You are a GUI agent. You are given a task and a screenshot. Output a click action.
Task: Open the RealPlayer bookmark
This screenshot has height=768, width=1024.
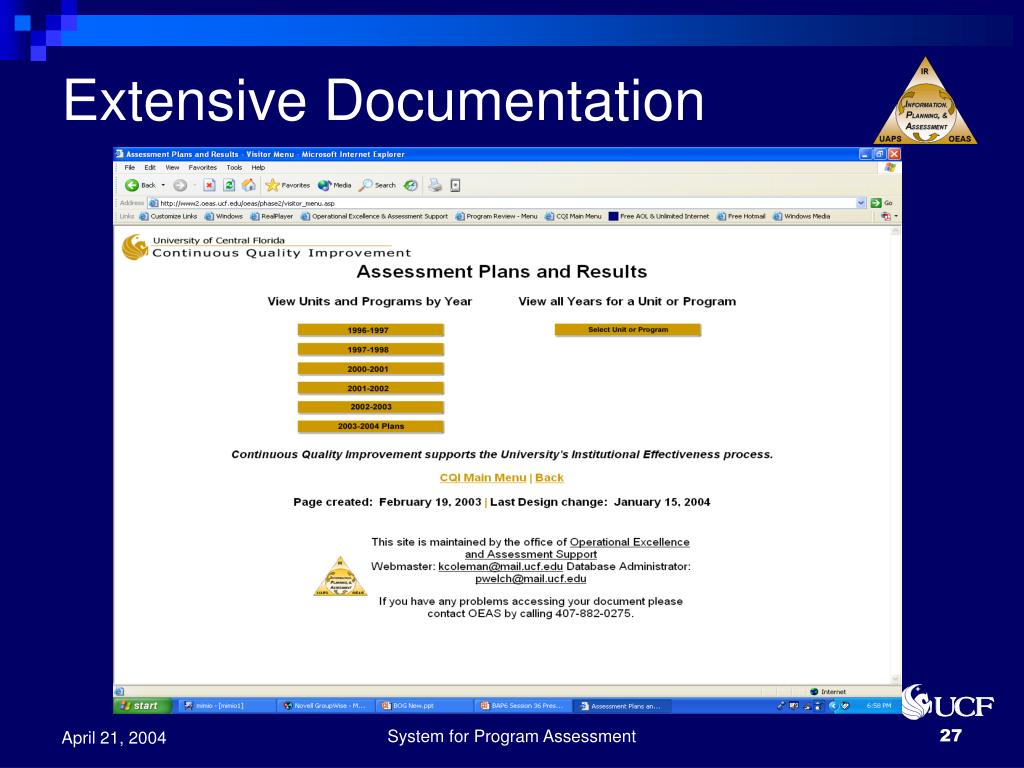pyautogui.click(x=271, y=216)
